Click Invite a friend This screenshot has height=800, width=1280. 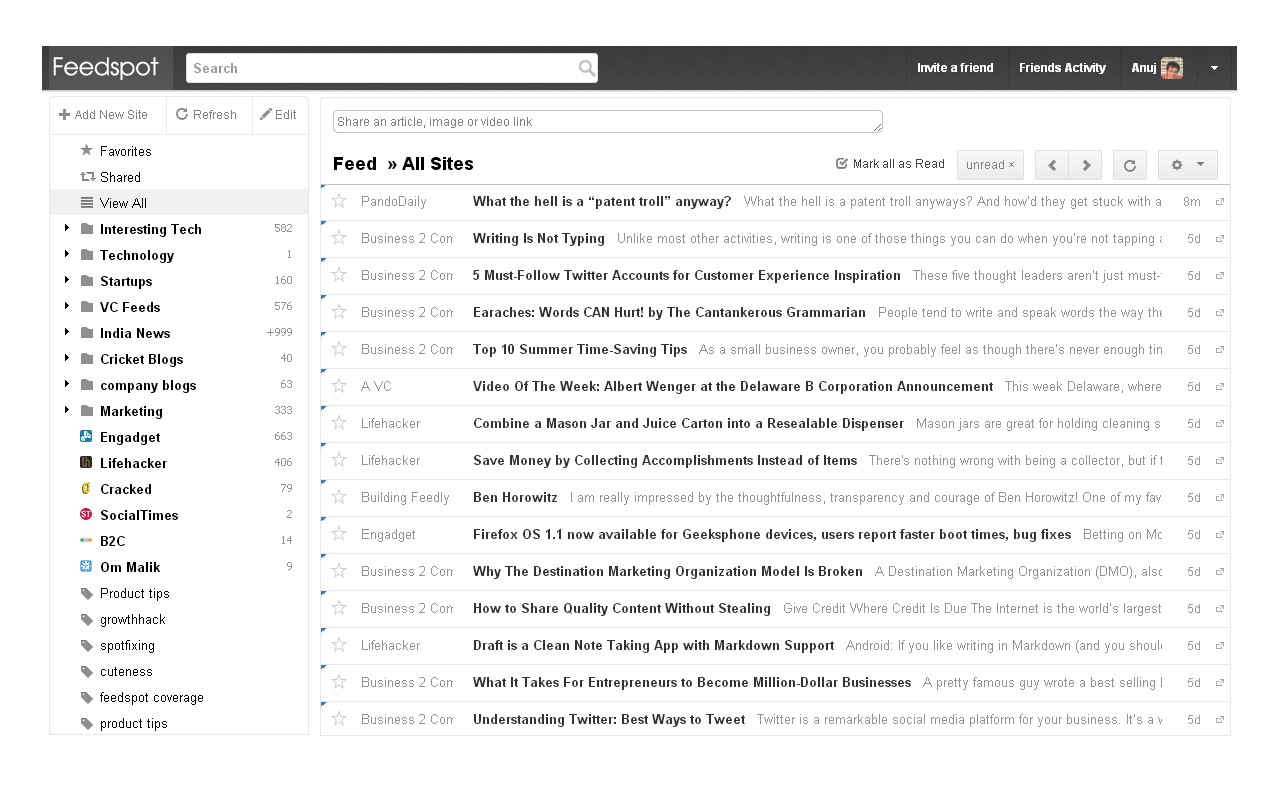coord(955,68)
